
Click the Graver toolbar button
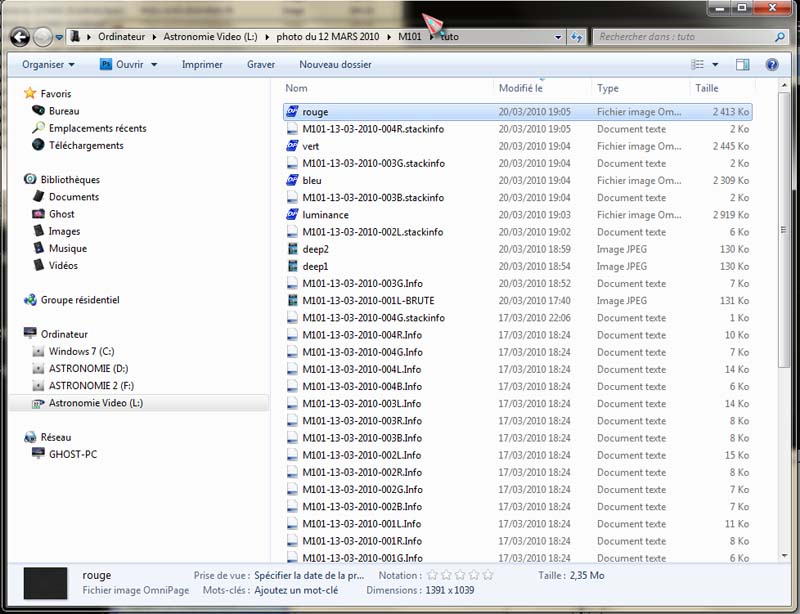[x=261, y=64]
